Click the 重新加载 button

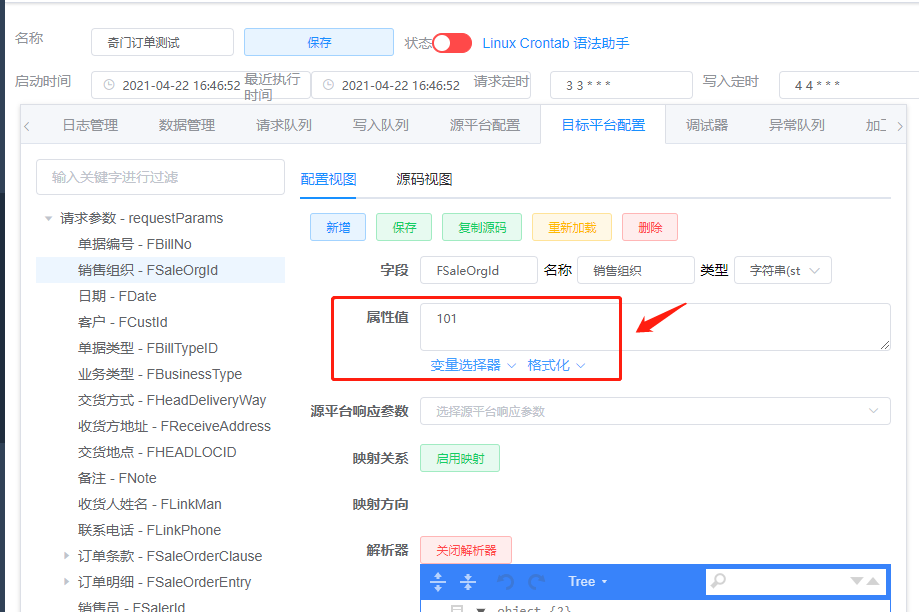click(x=572, y=227)
